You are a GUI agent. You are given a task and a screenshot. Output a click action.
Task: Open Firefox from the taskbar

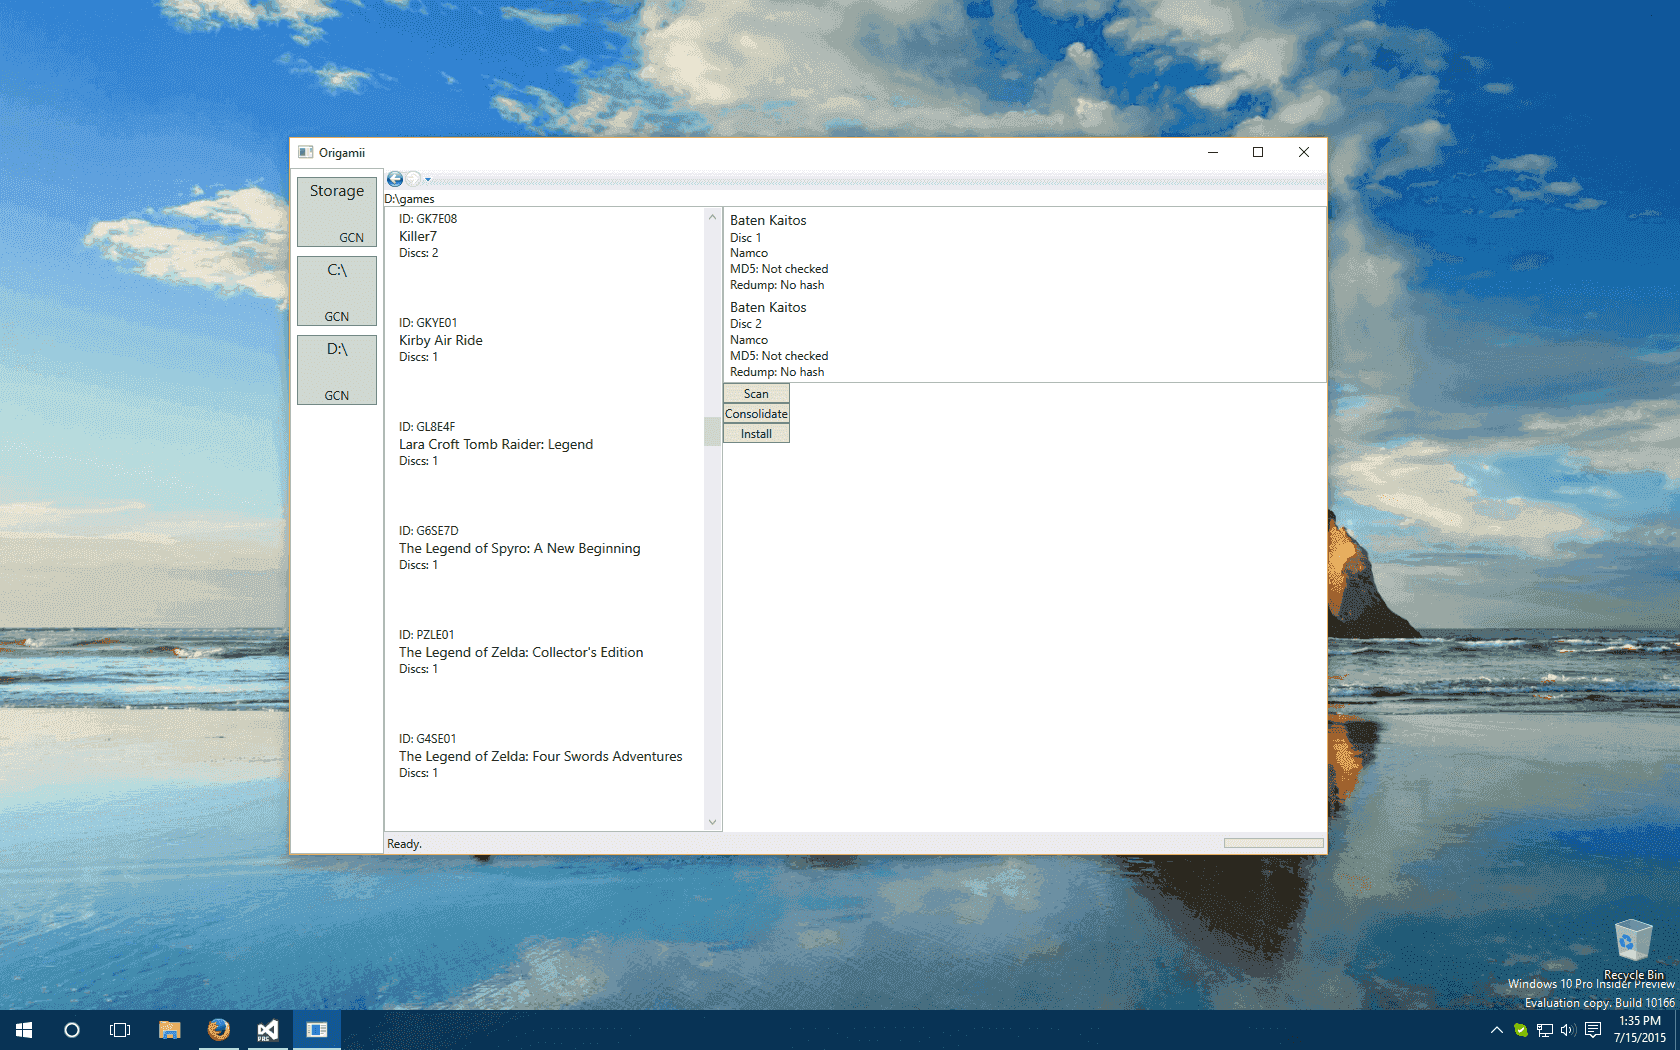[218, 1030]
